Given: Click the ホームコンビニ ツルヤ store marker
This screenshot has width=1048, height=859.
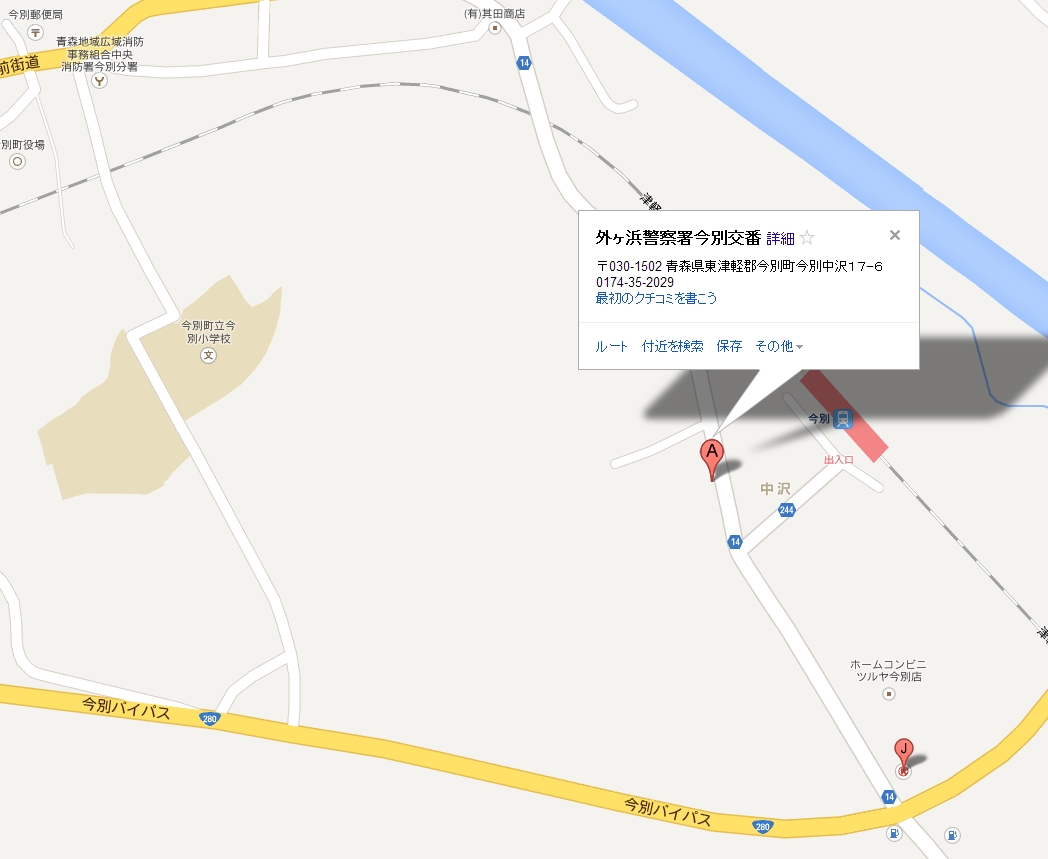Looking at the screenshot, I should [889, 694].
